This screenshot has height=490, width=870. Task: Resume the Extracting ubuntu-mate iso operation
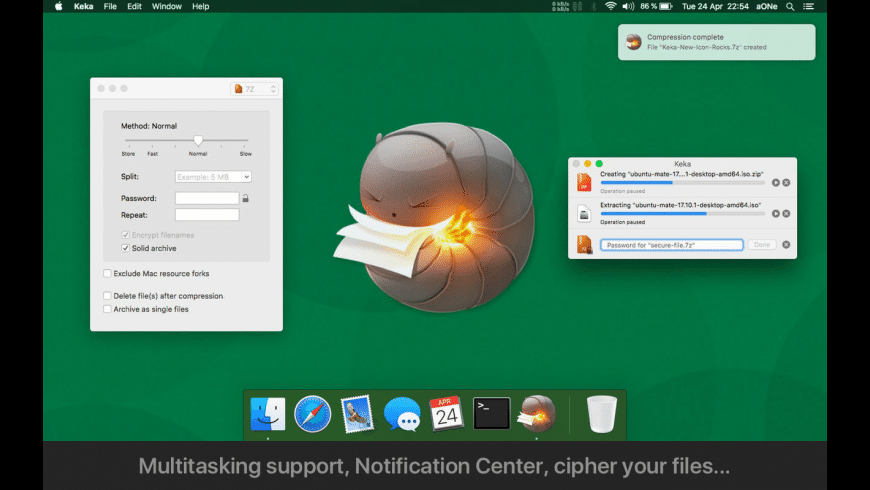tap(776, 214)
